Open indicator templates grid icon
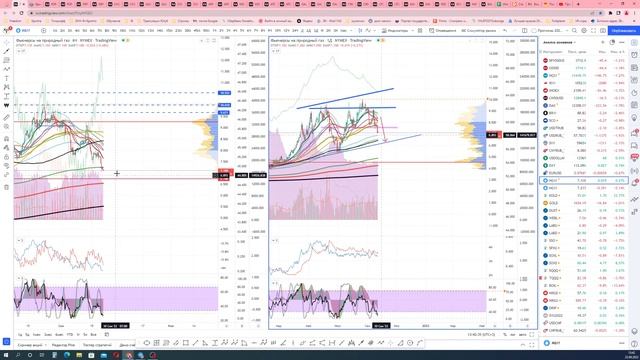The image size is (640, 360). tap(420, 31)
